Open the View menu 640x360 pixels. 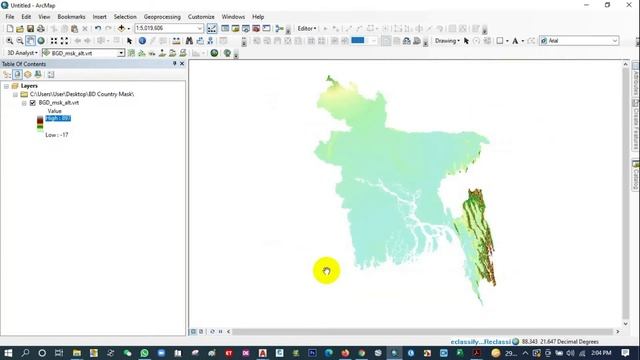(x=44, y=17)
